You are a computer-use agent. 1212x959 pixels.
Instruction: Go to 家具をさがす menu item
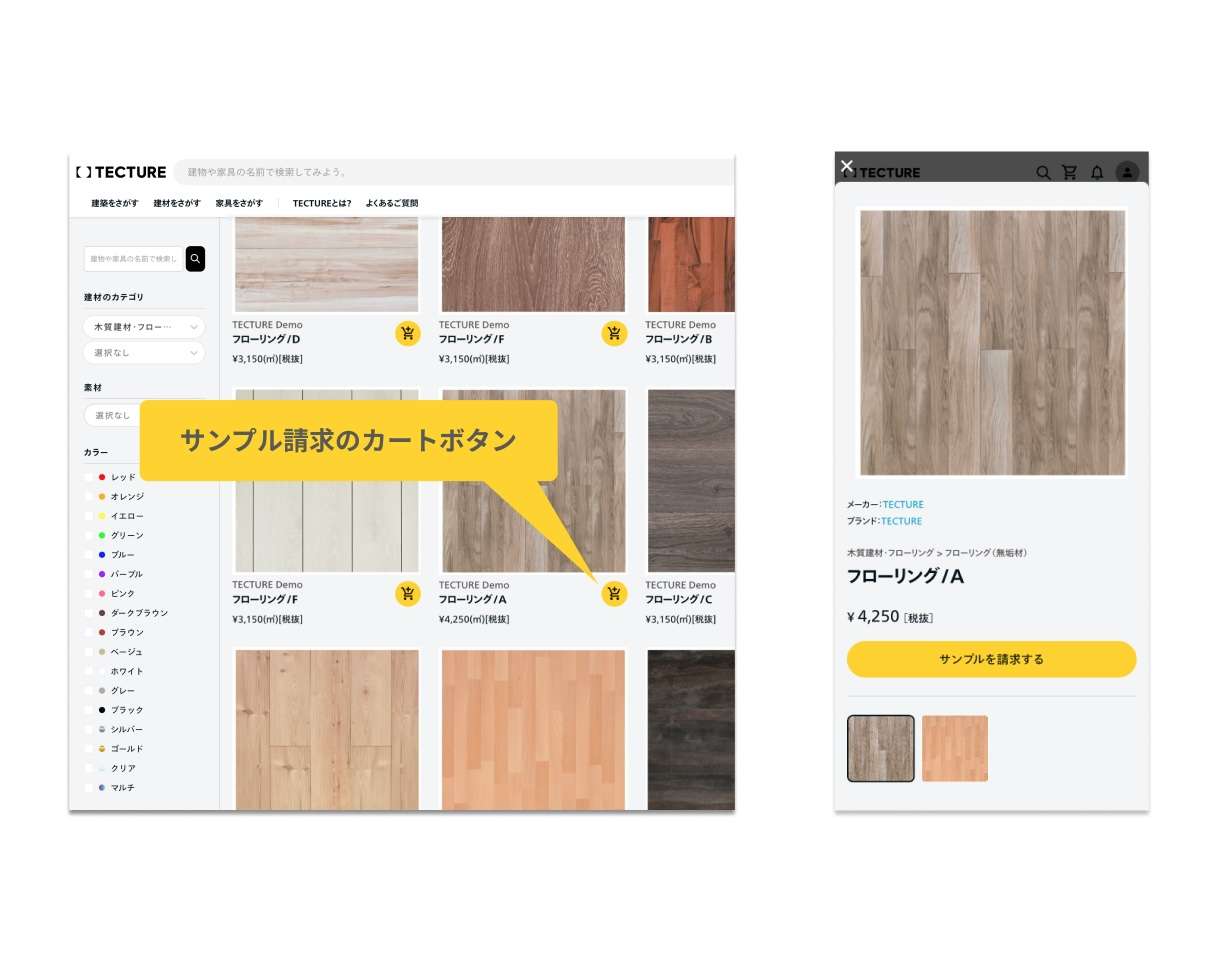point(236,203)
